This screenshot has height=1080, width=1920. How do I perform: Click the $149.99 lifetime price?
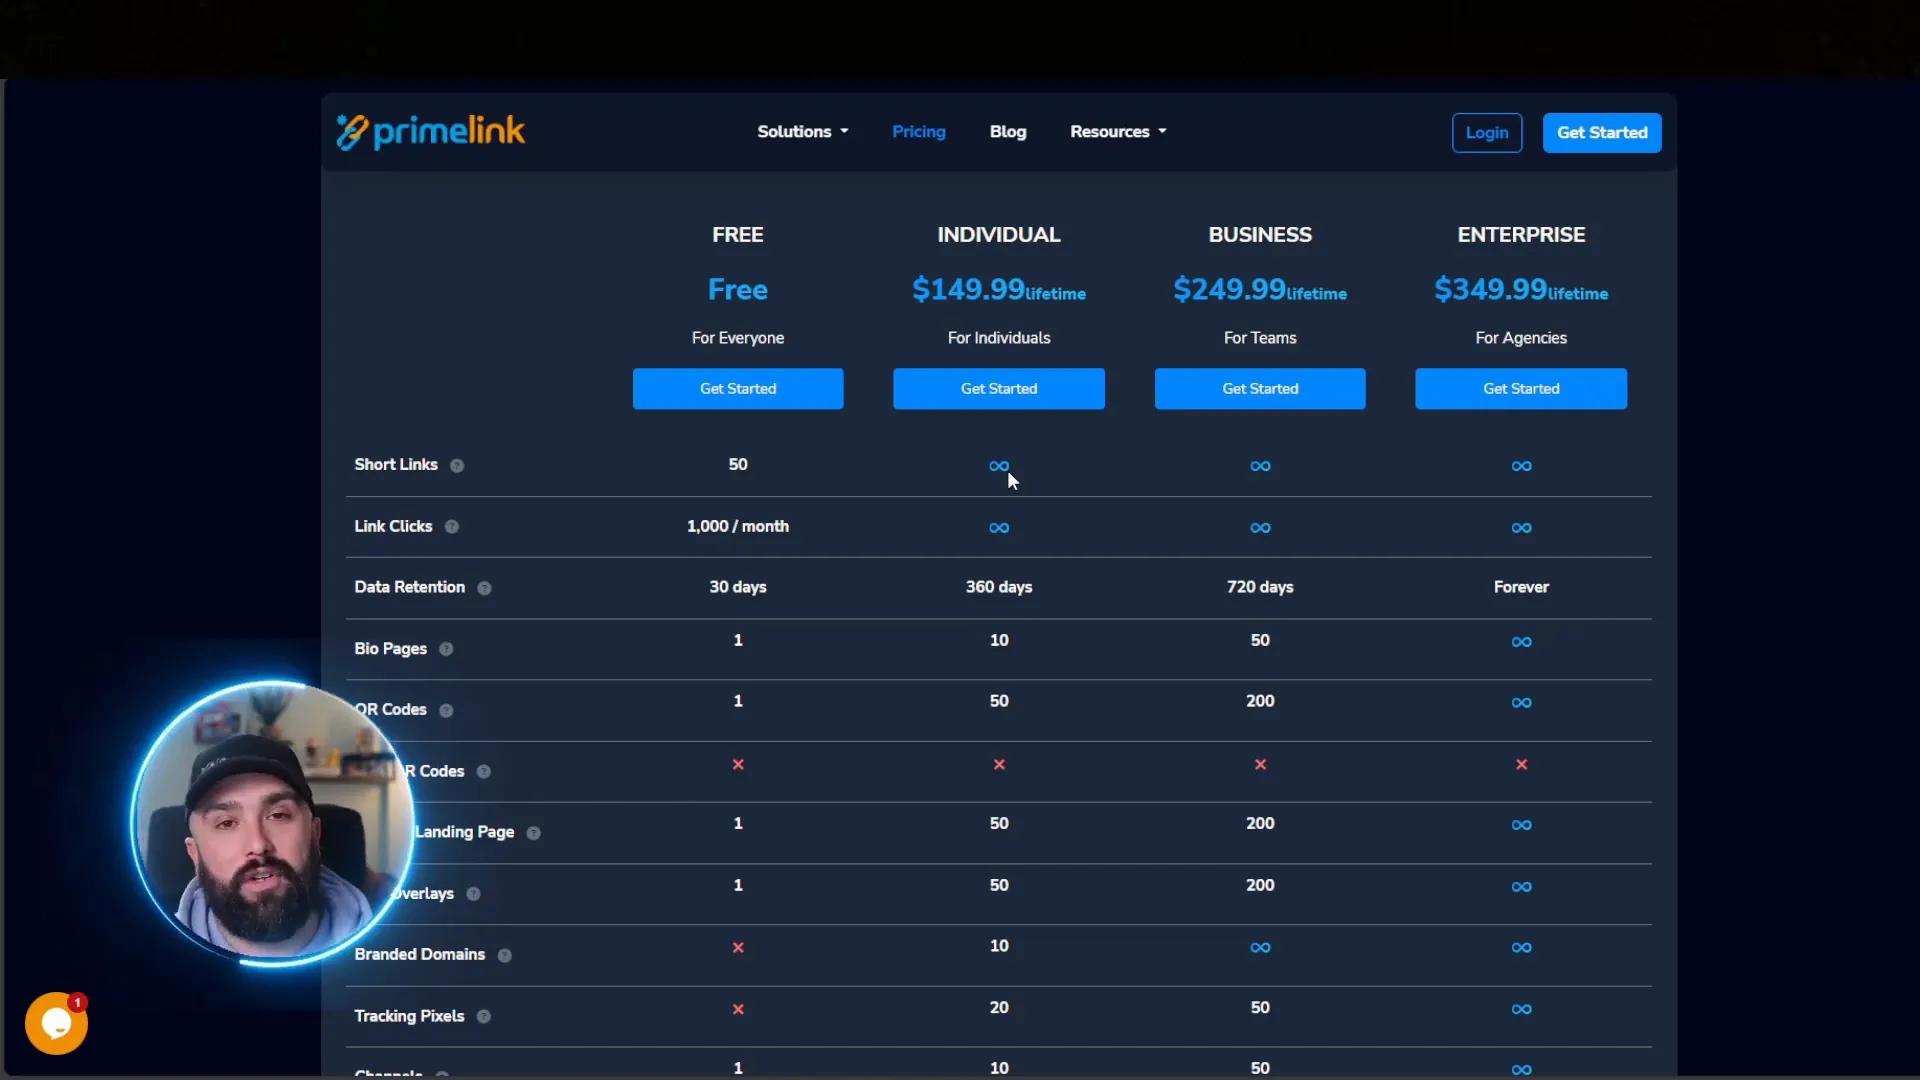[999, 290]
